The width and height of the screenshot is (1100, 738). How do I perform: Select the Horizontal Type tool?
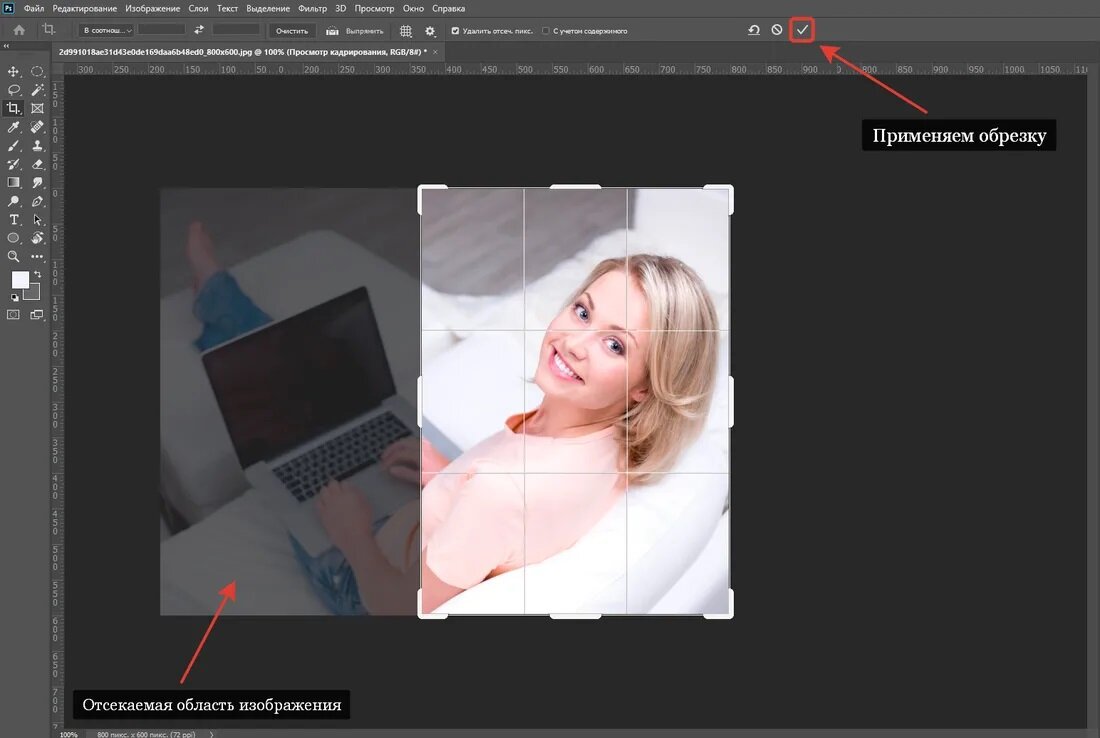point(13,220)
